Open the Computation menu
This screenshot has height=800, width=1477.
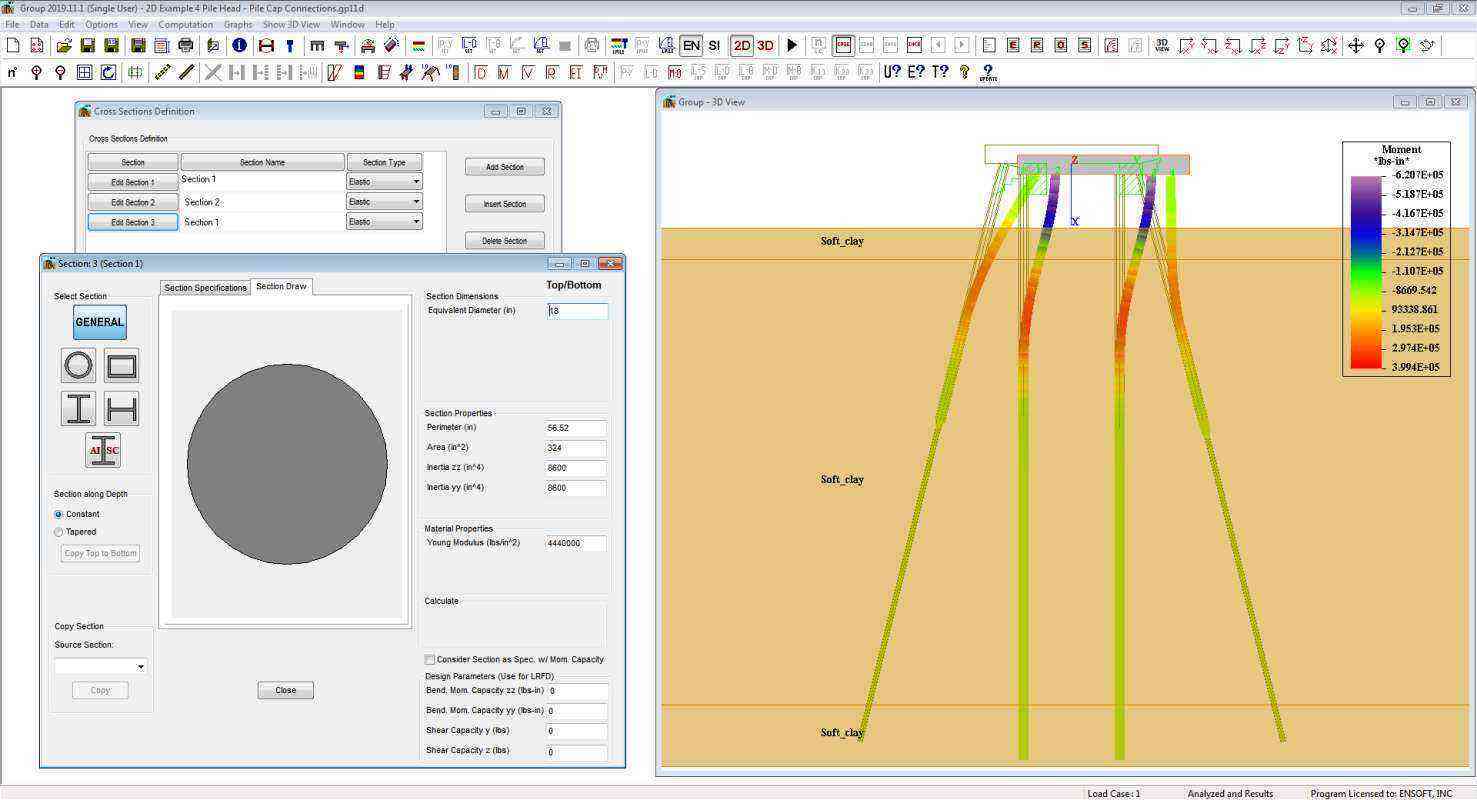tap(186, 24)
